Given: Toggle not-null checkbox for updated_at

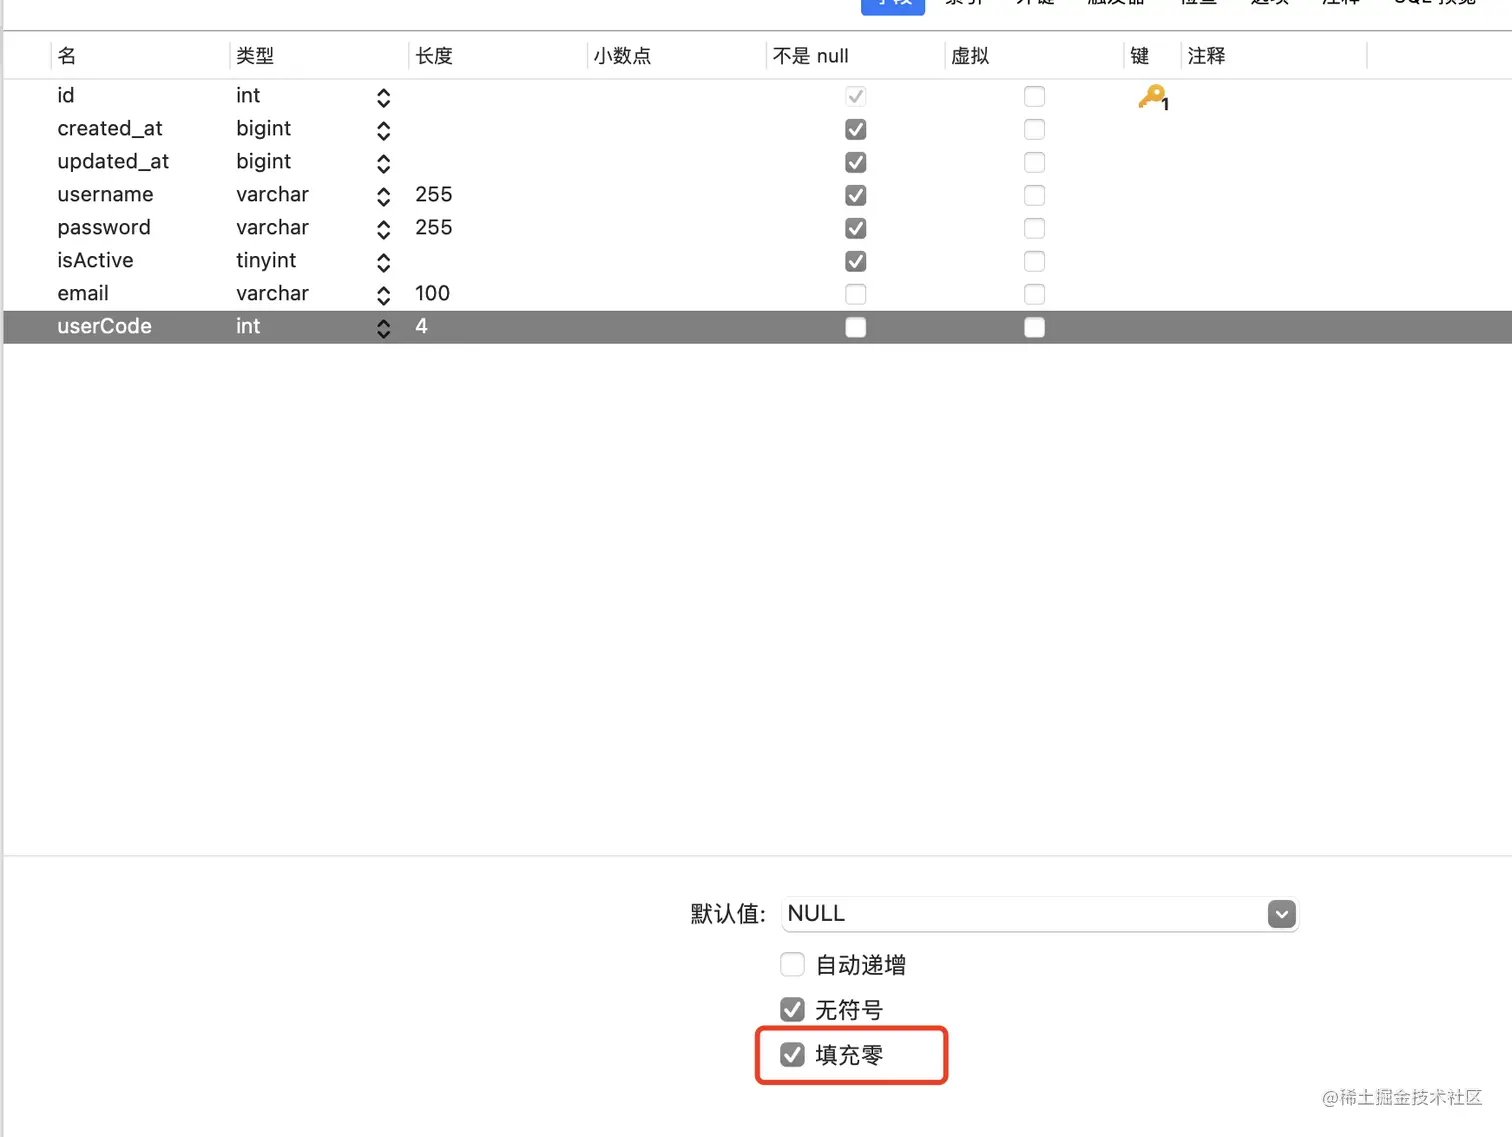Looking at the screenshot, I should 855,162.
